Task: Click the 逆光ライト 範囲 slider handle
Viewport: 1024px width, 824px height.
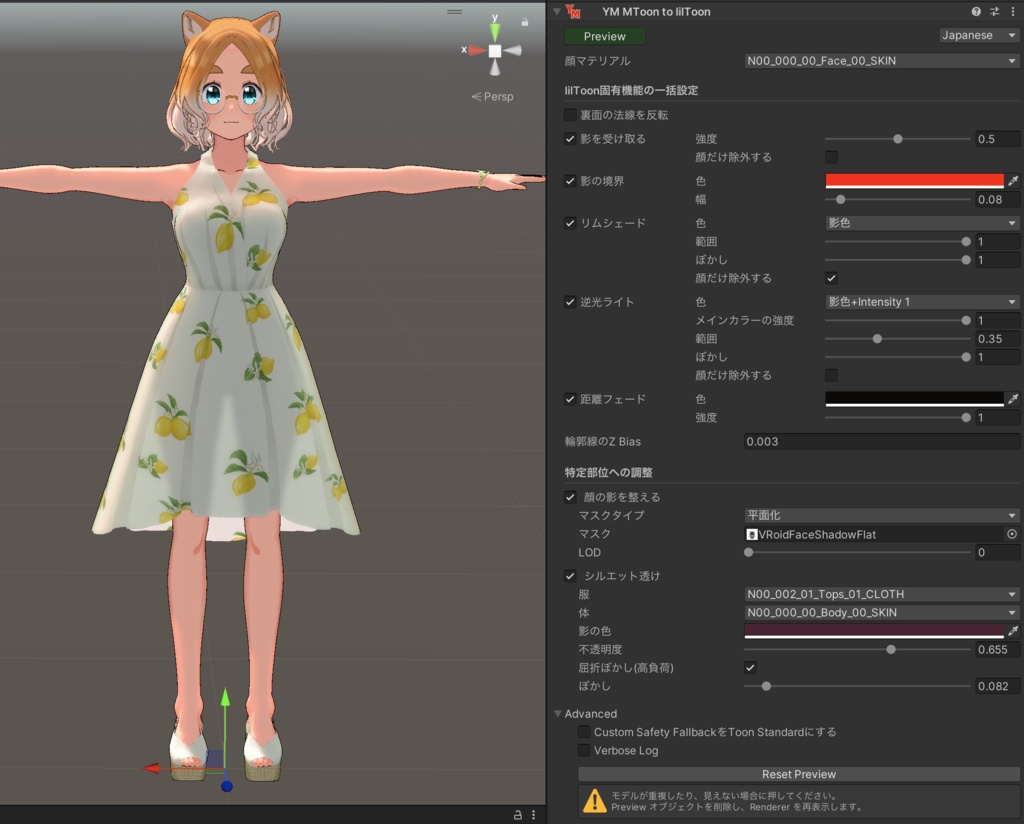Action: click(x=877, y=339)
